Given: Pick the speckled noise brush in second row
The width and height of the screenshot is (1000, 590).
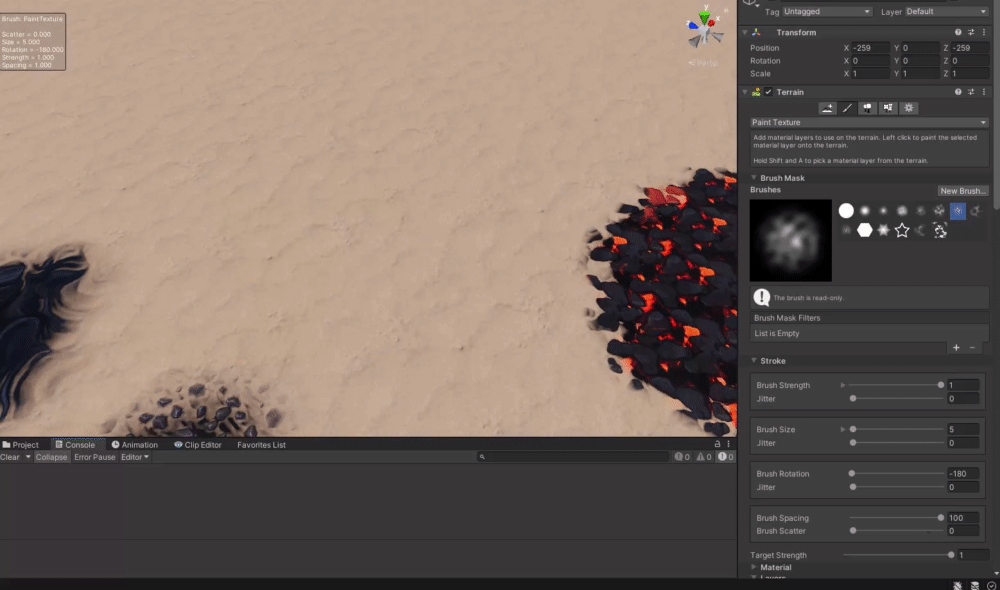Looking at the screenshot, I should pyautogui.click(x=939, y=230).
